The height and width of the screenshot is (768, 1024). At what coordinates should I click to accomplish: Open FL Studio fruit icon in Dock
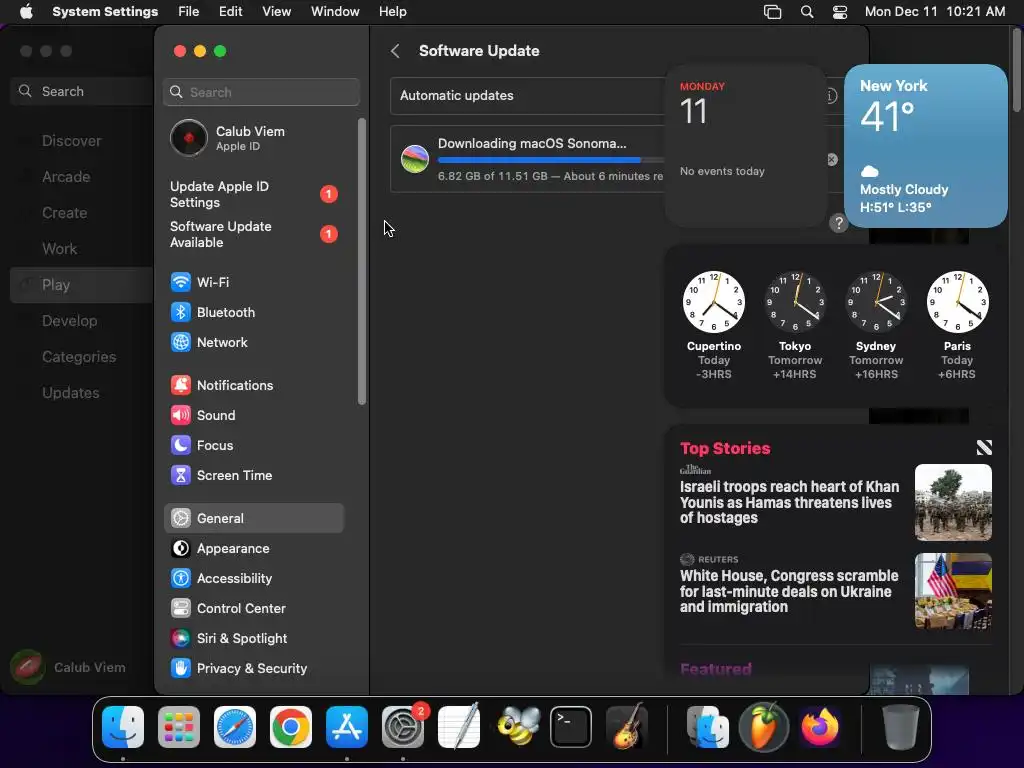(x=763, y=727)
